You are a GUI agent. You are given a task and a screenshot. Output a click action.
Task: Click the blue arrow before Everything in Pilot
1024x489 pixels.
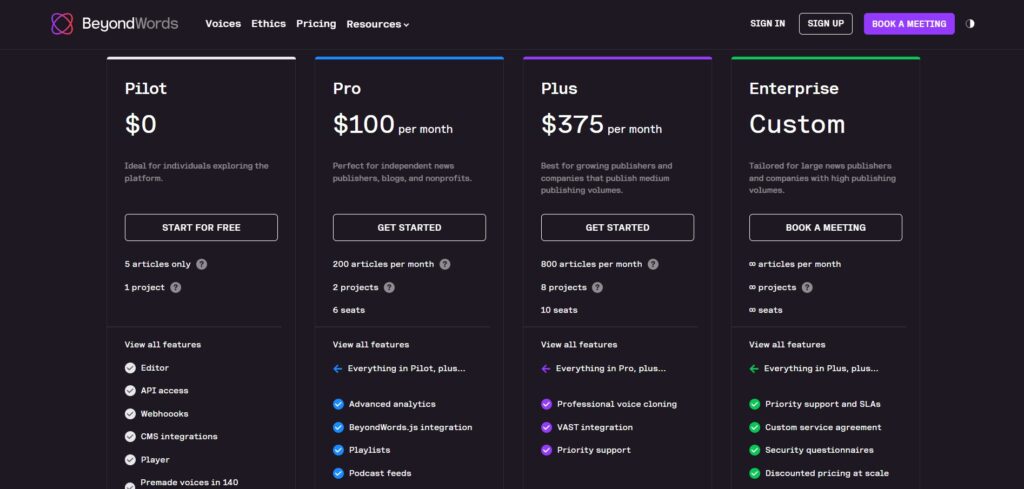(338, 369)
